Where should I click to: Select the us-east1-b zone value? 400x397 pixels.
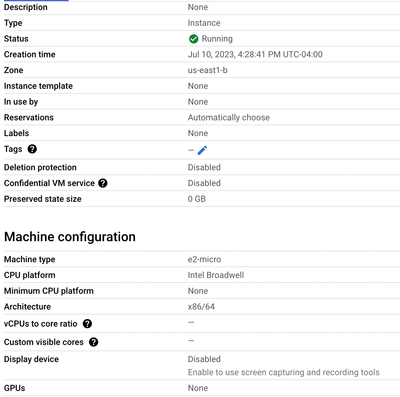coord(207,70)
